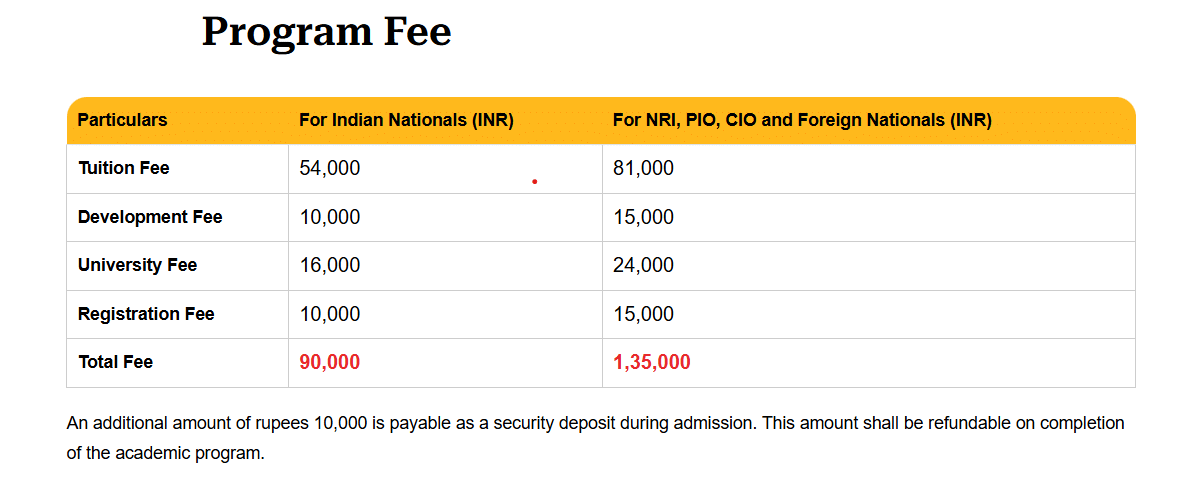
Task: Click the For Indian Nationals (INR) header
Action: (406, 121)
